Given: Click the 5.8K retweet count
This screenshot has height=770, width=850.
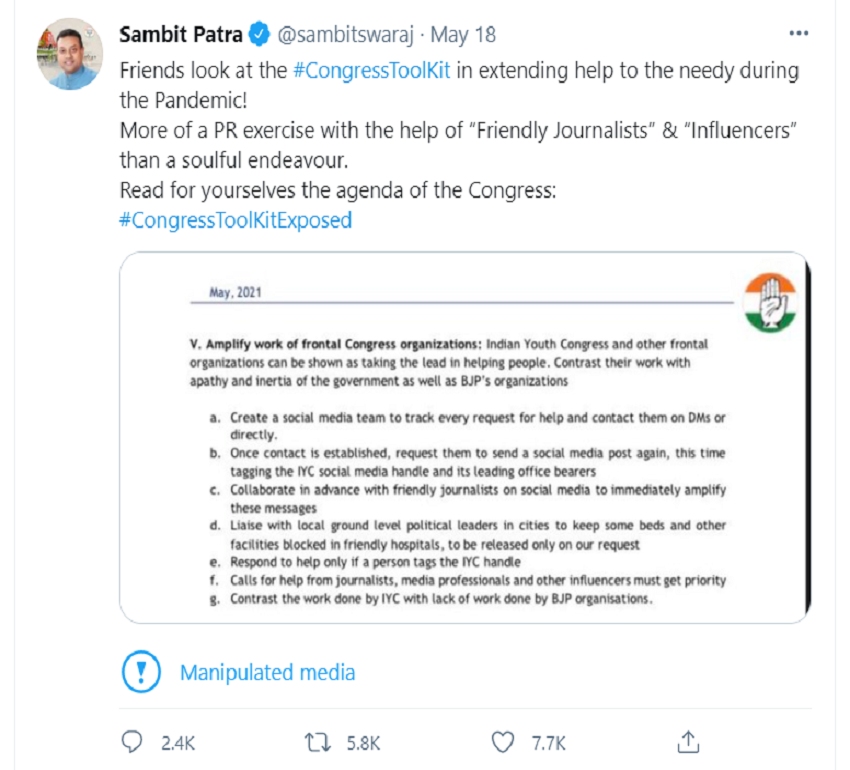Looking at the screenshot, I should click(x=362, y=743).
